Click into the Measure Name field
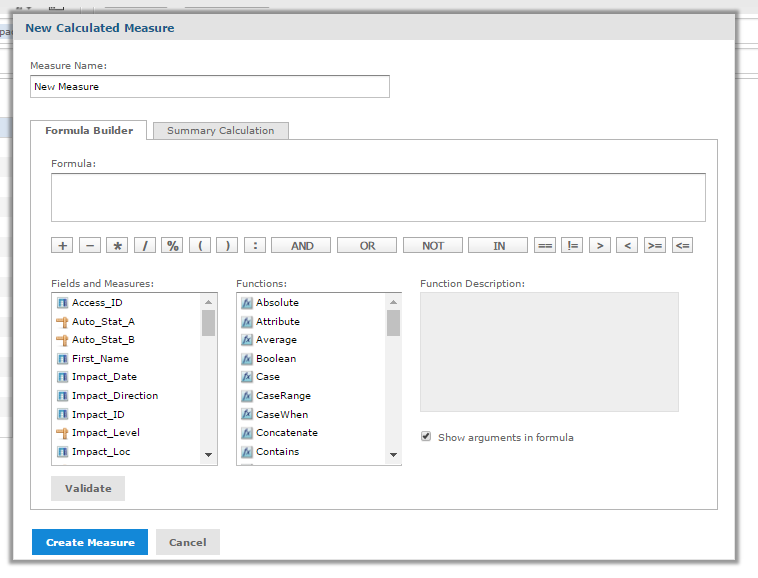 210,87
